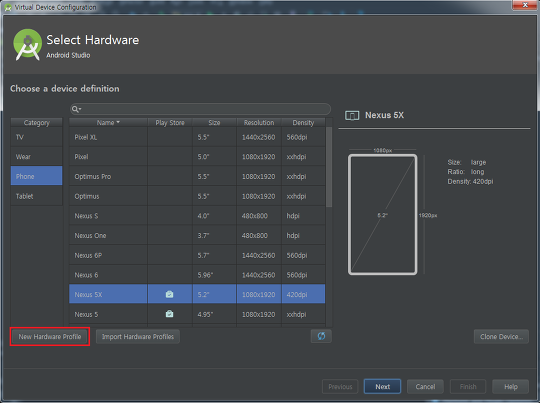Pick the Nexus 6 device name cell
The height and width of the screenshot is (403, 540).
[108, 275]
